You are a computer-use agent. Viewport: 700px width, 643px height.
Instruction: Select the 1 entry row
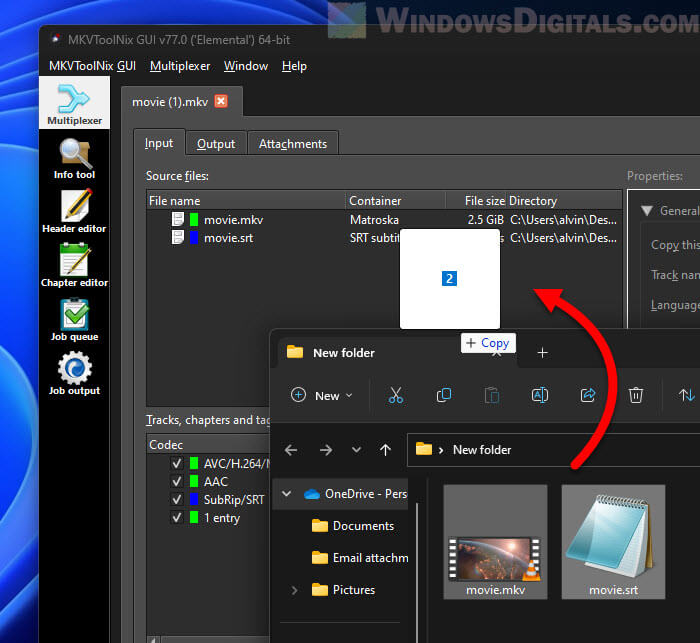coord(208,518)
